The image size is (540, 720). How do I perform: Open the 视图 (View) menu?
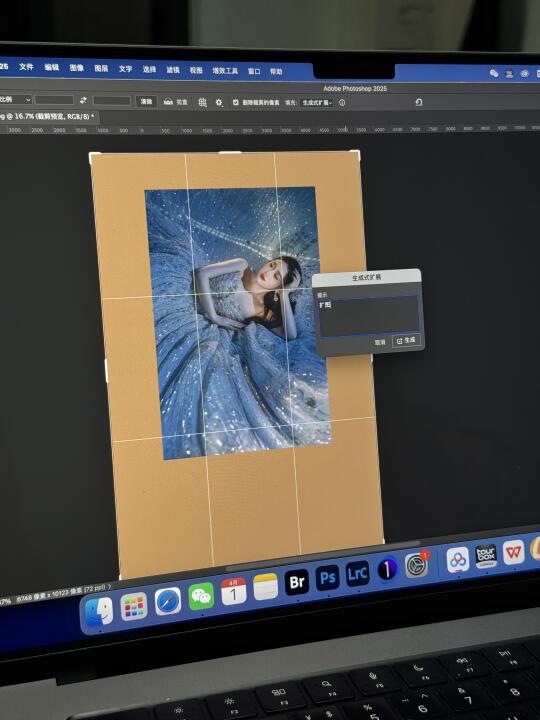click(x=196, y=70)
